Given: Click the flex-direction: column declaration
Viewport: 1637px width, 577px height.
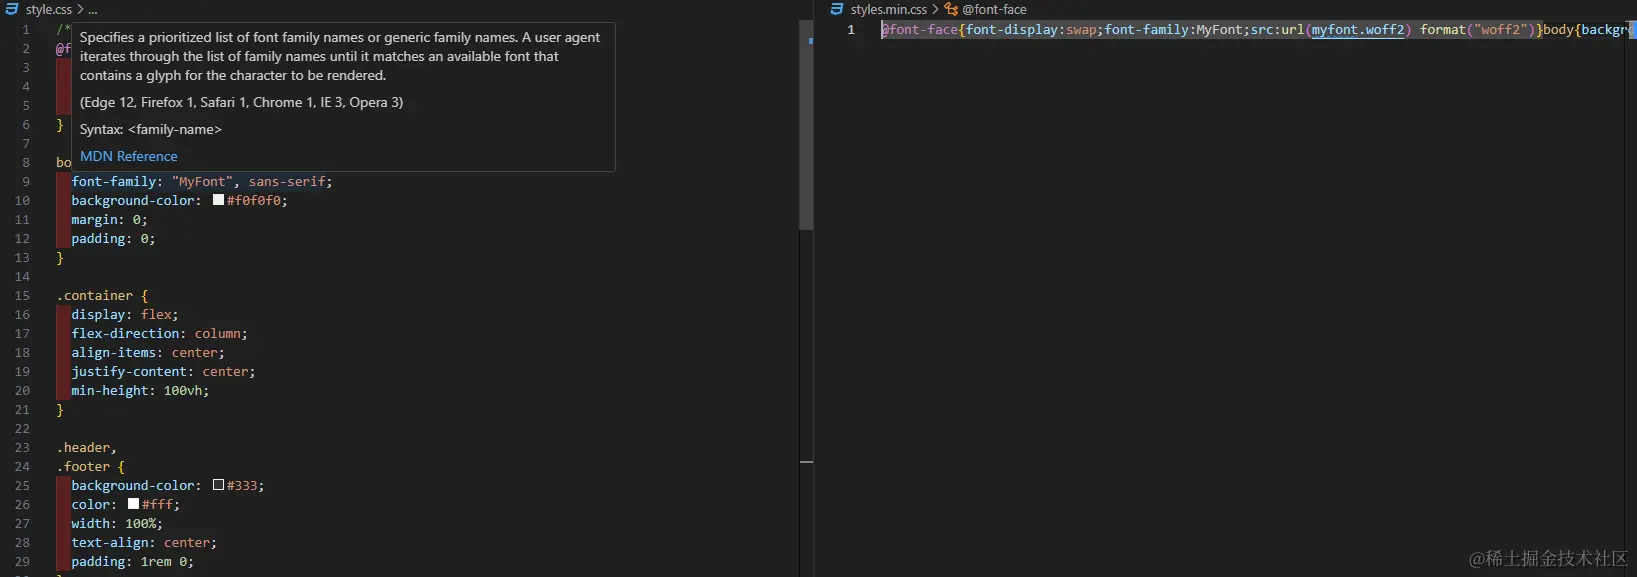Looking at the screenshot, I should tap(159, 333).
